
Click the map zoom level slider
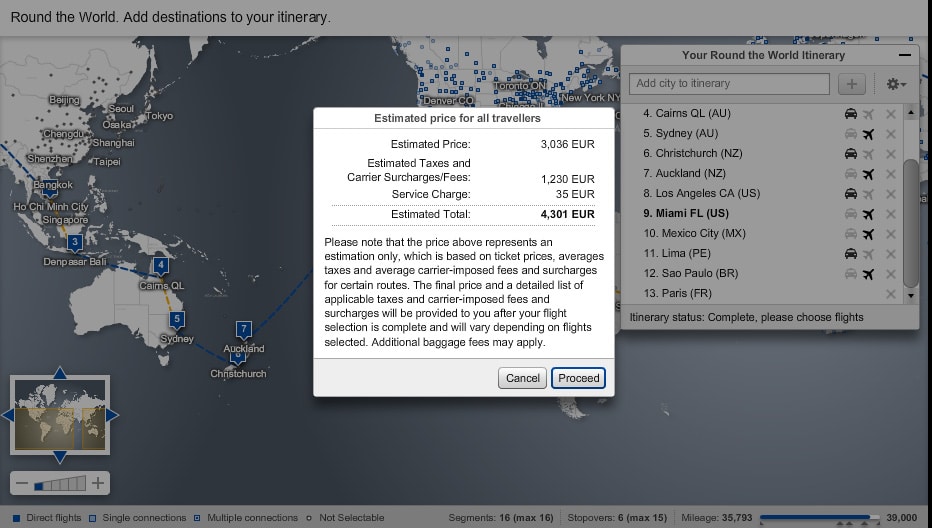click(60, 484)
